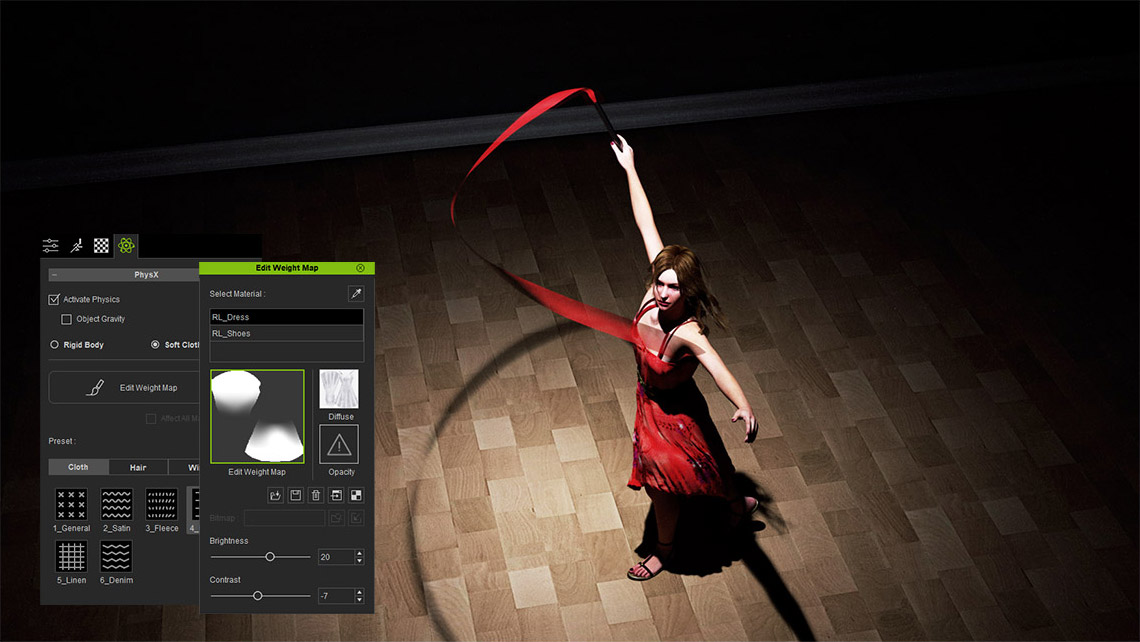Screen dimensions: 1140x642
Task: Decrease Brightness with the down stepper arrow
Action: coord(359,561)
